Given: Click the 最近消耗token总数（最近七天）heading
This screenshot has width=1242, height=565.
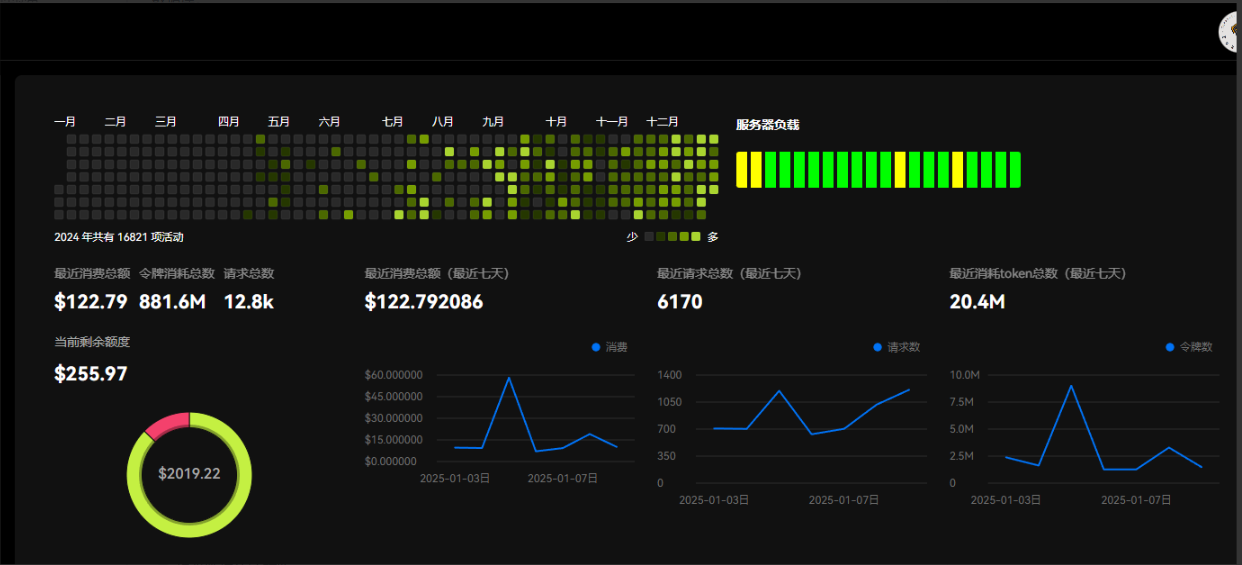Looking at the screenshot, I should (x=1038, y=273).
